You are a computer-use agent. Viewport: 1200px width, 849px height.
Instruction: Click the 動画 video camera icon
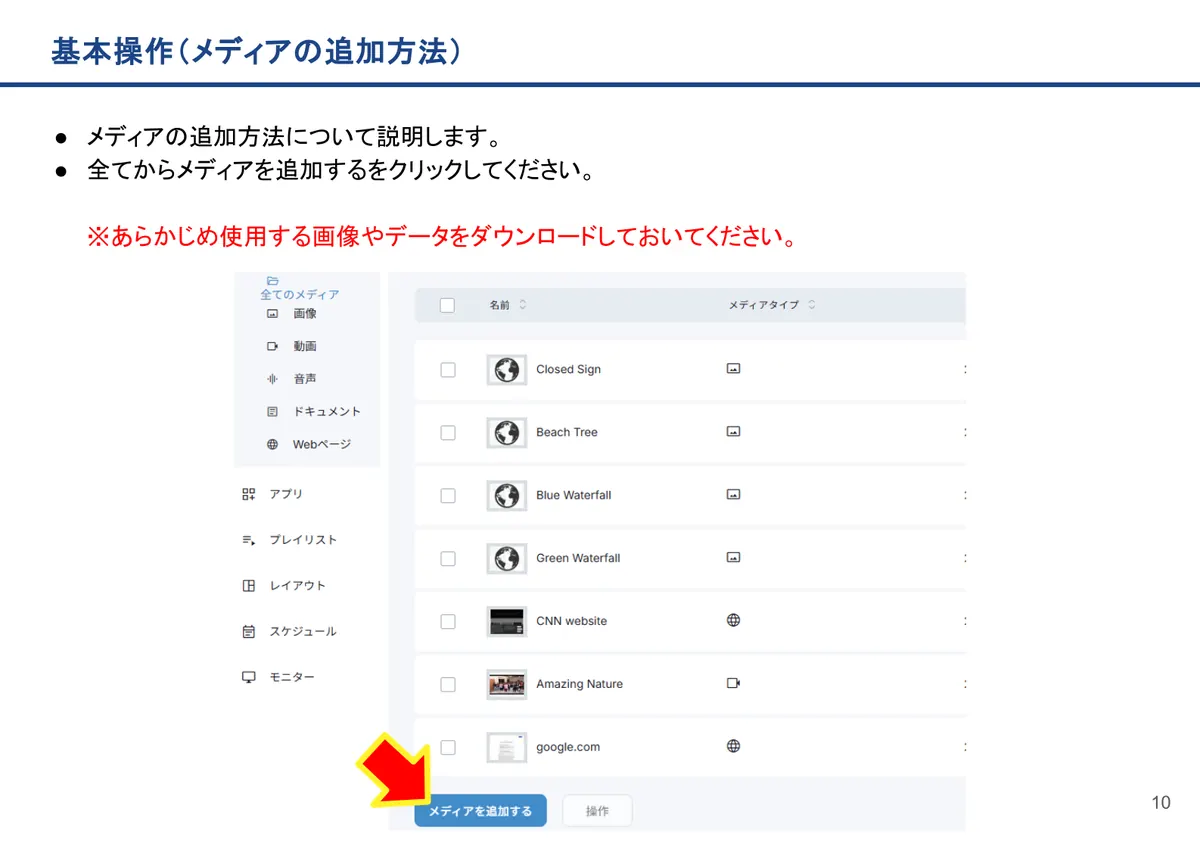(272, 346)
